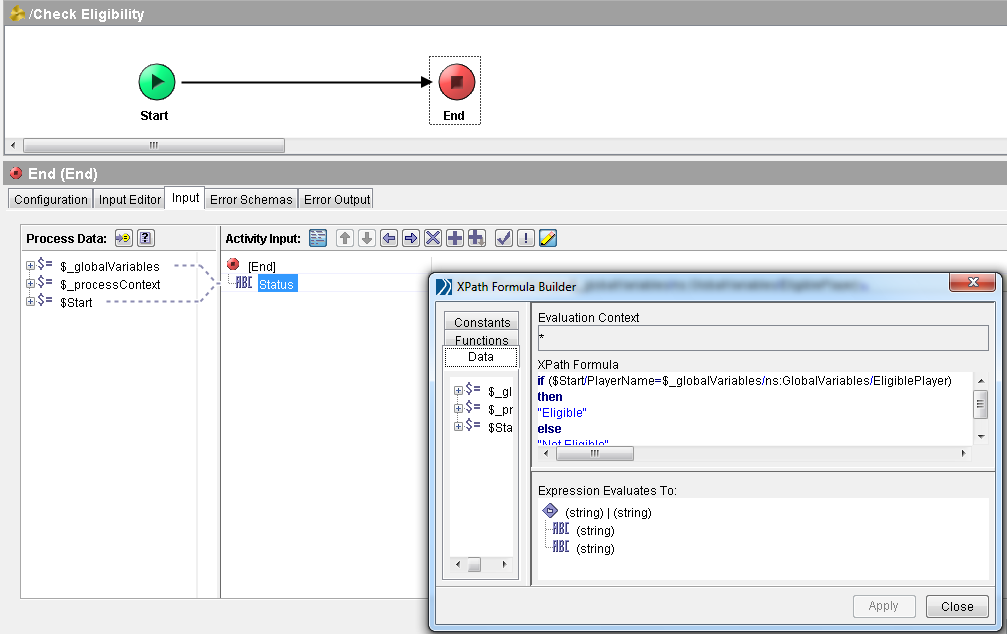This screenshot has width=1007, height=634.
Task: Click the green Start activity node
Action: pos(157,82)
